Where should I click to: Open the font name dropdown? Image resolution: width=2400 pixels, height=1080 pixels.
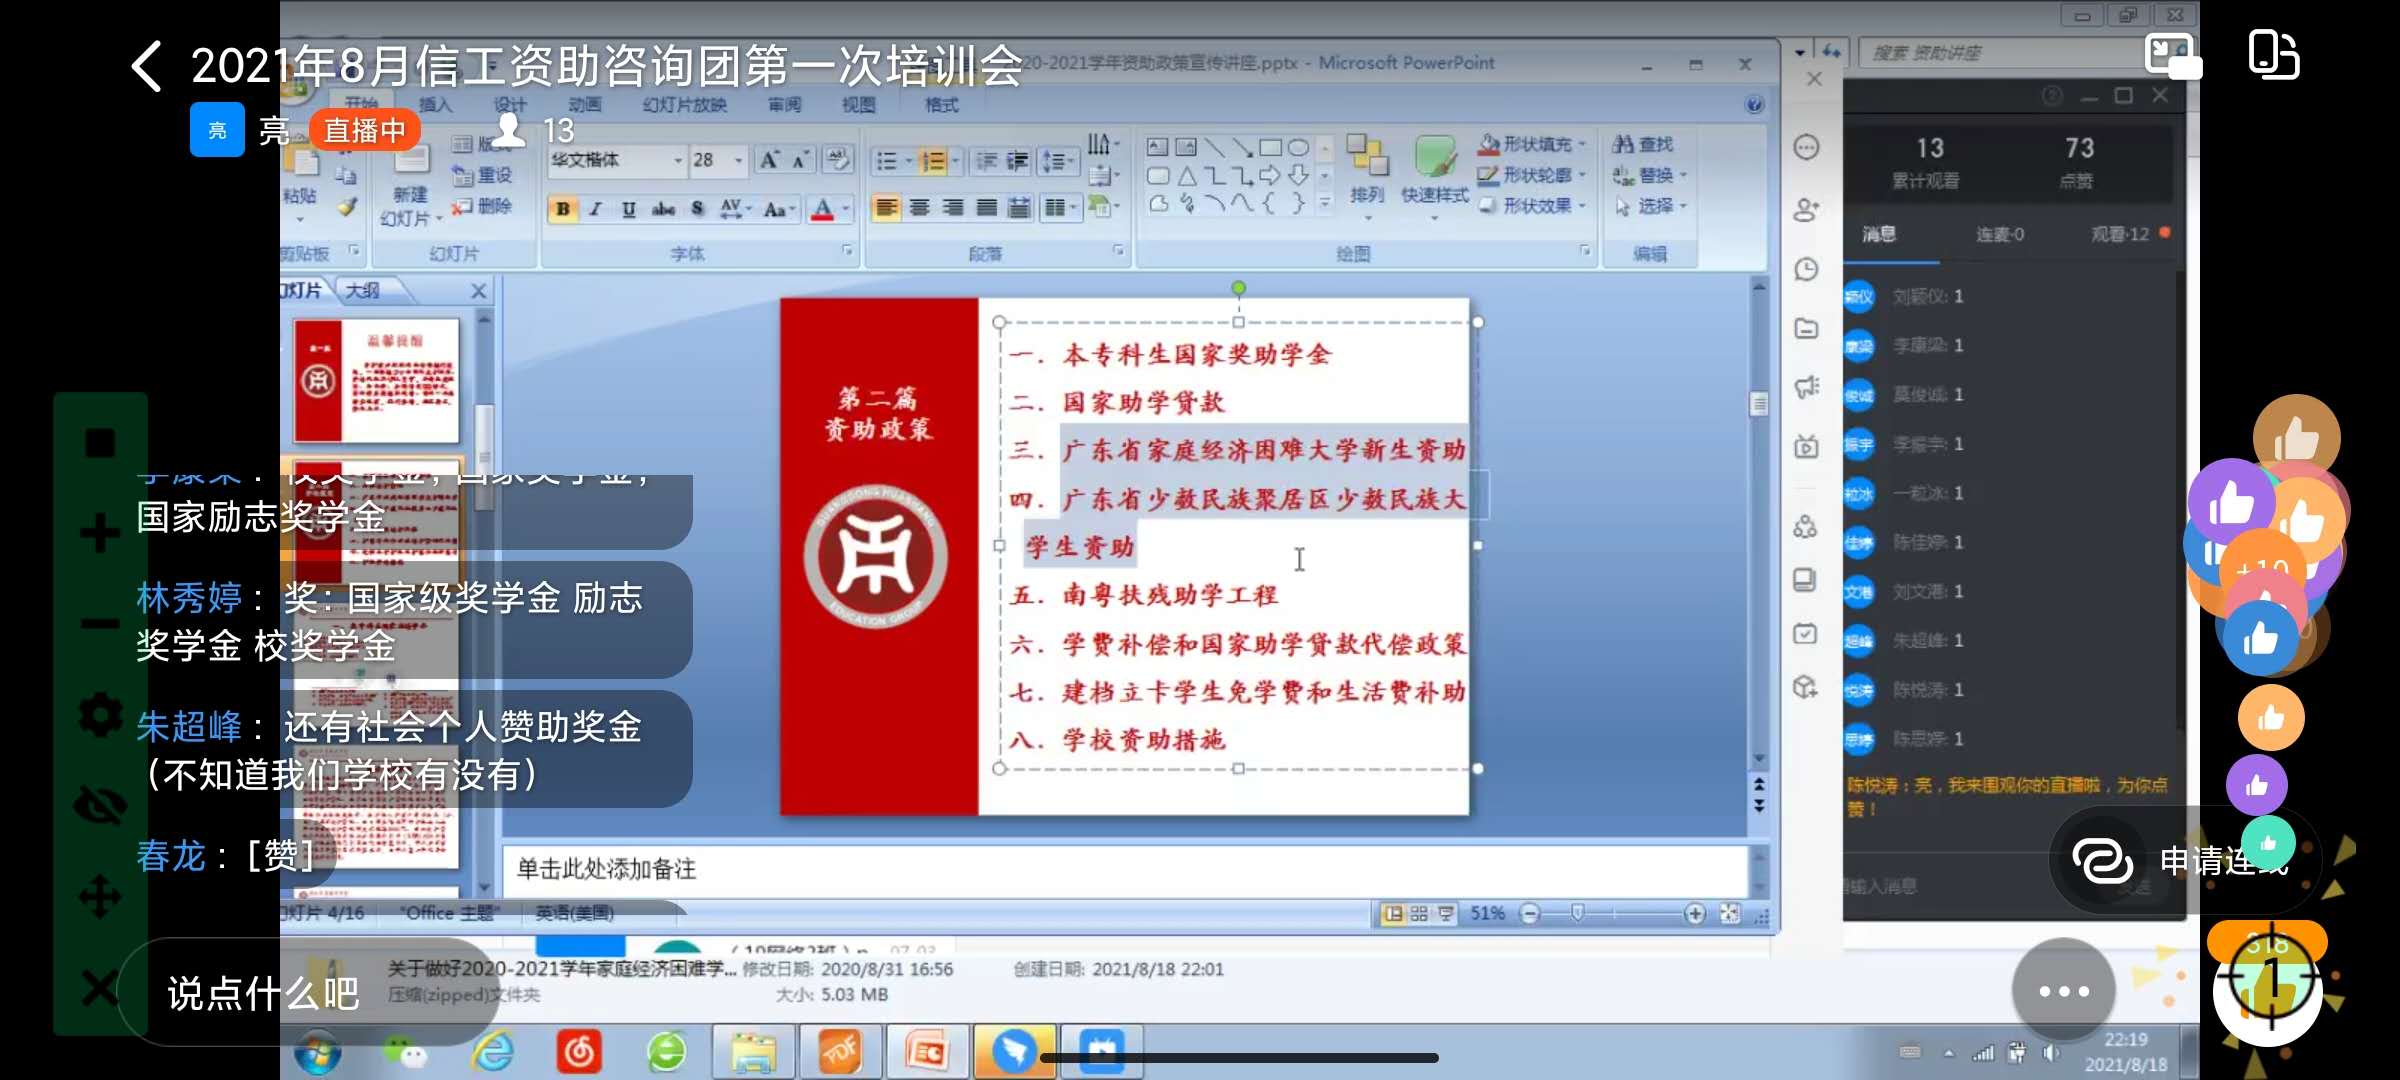pyautogui.click(x=677, y=160)
